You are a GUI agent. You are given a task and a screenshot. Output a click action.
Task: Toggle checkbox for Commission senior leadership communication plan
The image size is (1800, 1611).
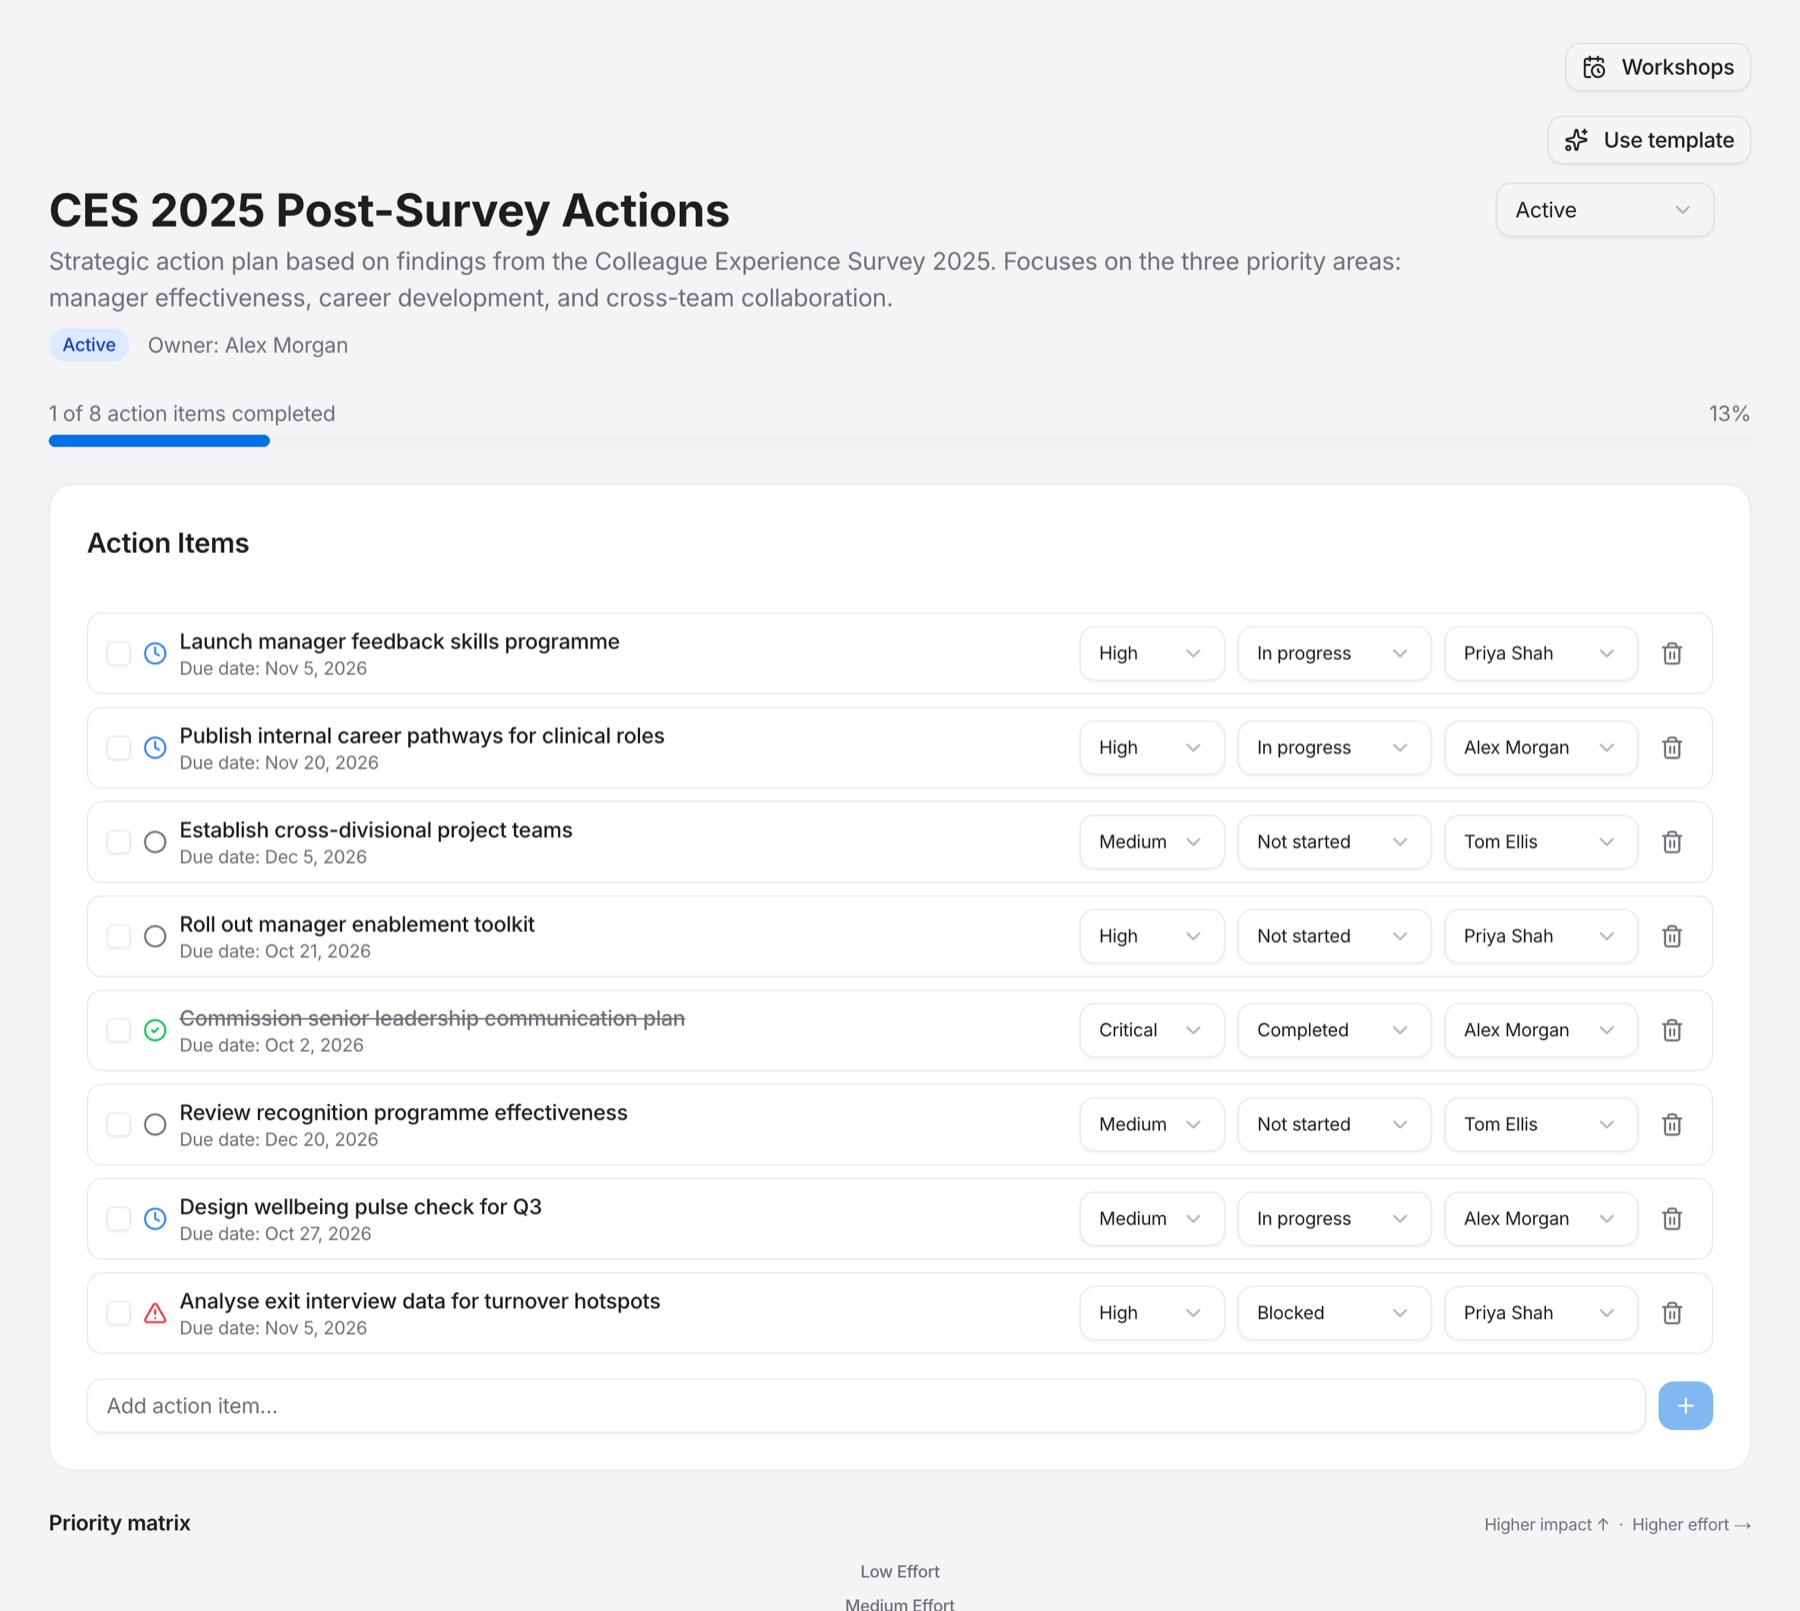pos(119,1030)
